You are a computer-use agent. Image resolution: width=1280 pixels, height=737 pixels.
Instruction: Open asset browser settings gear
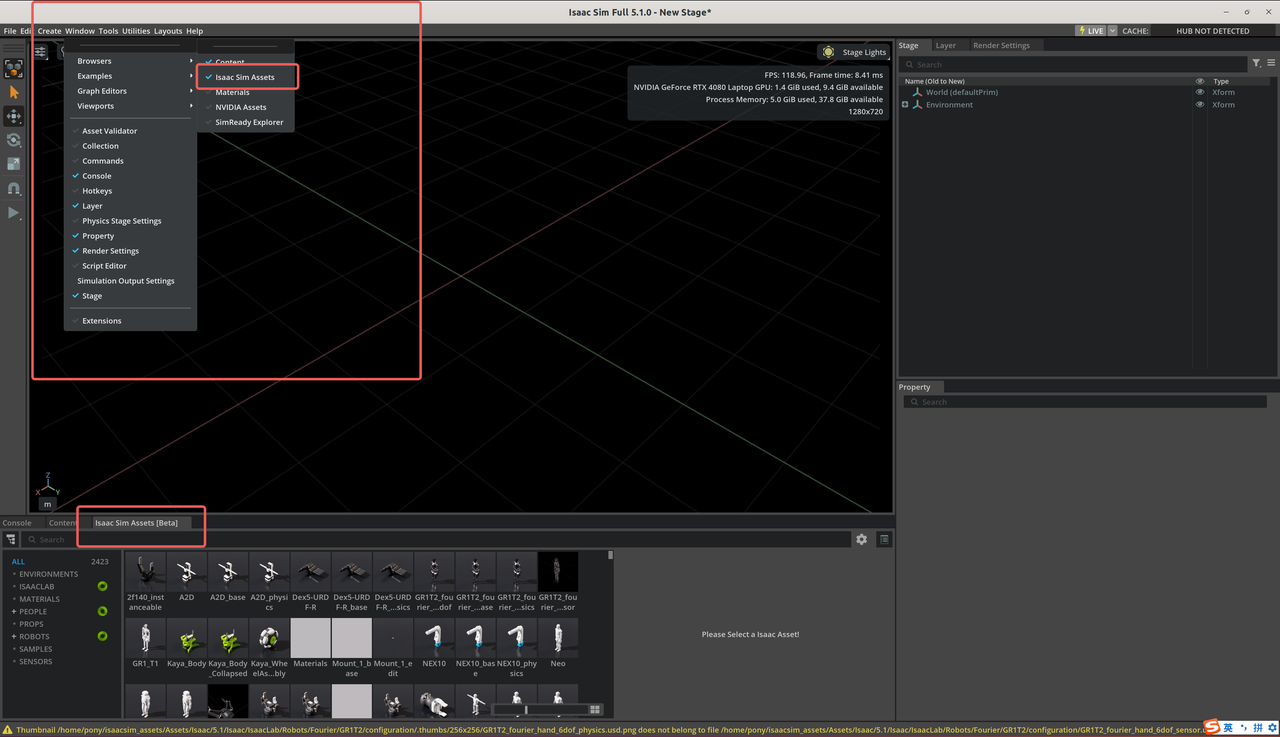pyautogui.click(x=861, y=539)
